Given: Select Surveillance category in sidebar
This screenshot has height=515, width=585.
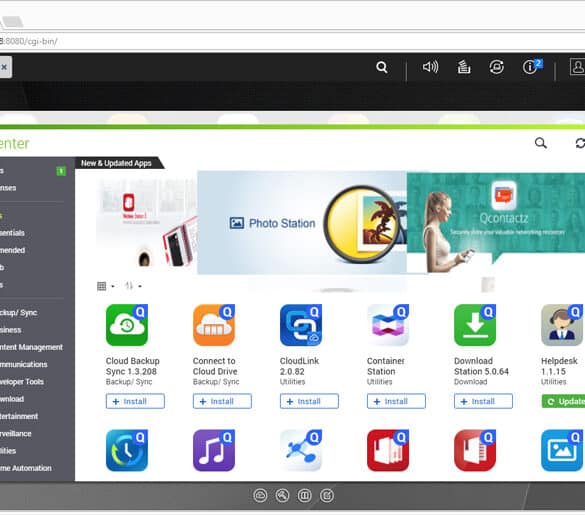Looking at the screenshot, I should coord(16,434).
